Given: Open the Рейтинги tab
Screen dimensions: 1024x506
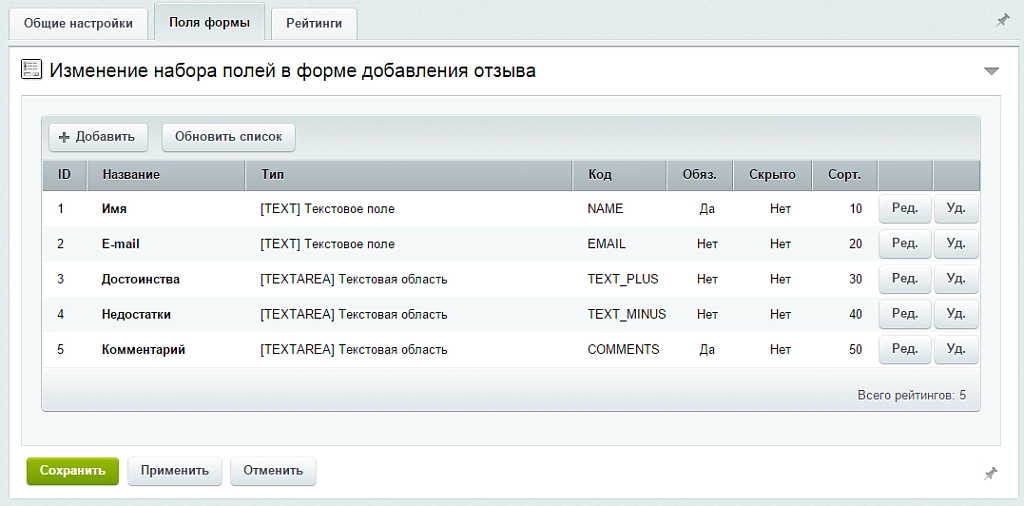Looking at the screenshot, I should click(314, 24).
